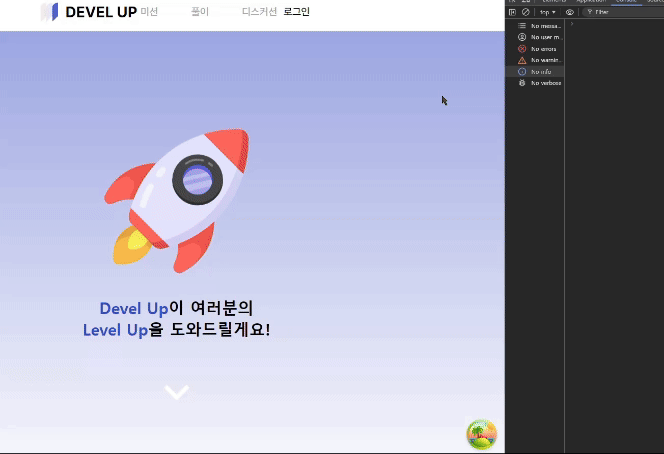Select the No info filter row
This screenshot has width=664, height=454.
[535, 72]
